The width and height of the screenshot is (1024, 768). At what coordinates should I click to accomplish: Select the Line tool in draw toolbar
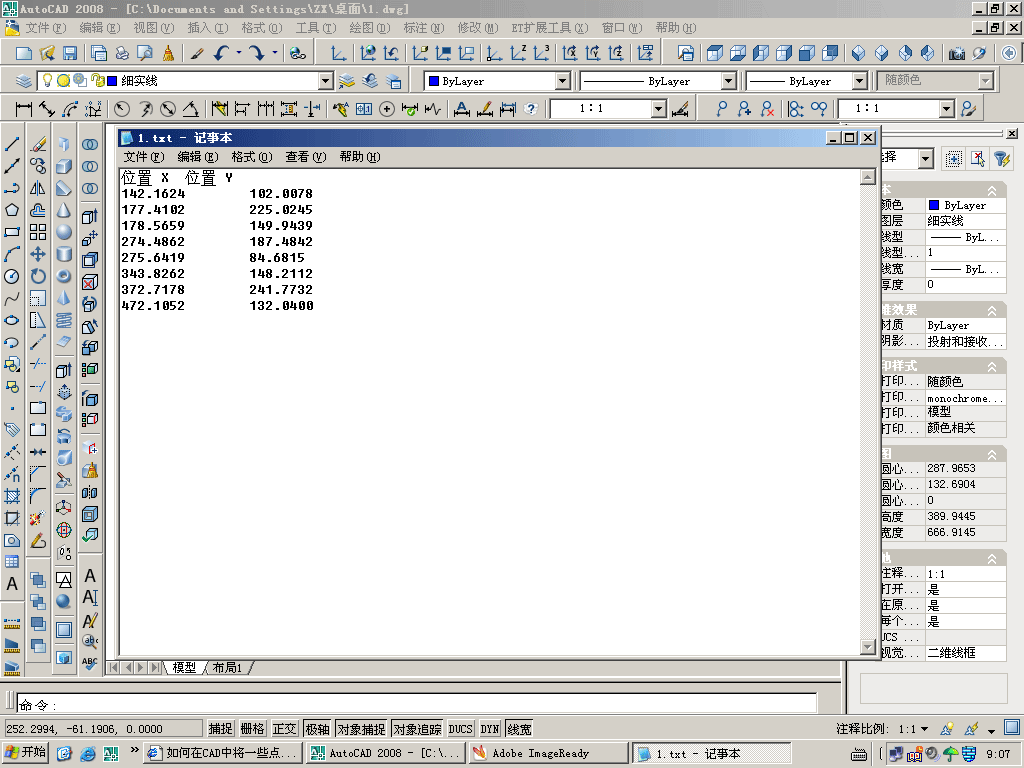(x=12, y=144)
